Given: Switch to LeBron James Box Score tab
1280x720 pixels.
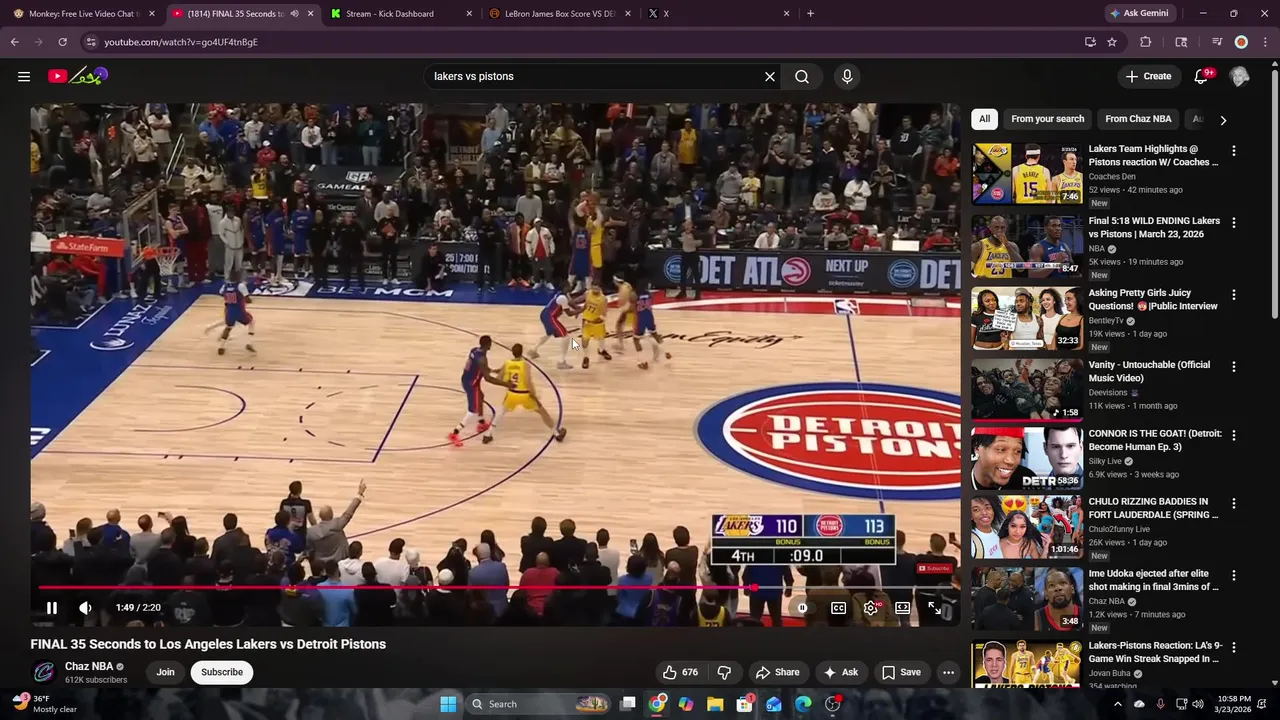Looking at the screenshot, I should click(x=560, y=14).
